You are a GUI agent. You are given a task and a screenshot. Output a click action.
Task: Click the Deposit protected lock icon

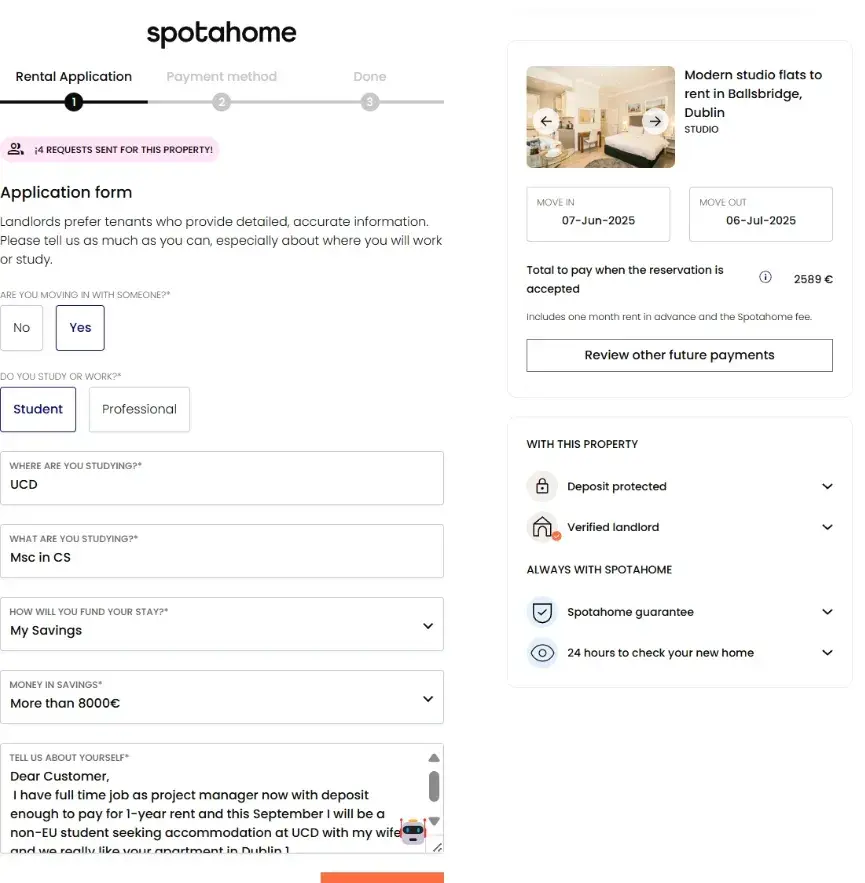tap(542, 487)
